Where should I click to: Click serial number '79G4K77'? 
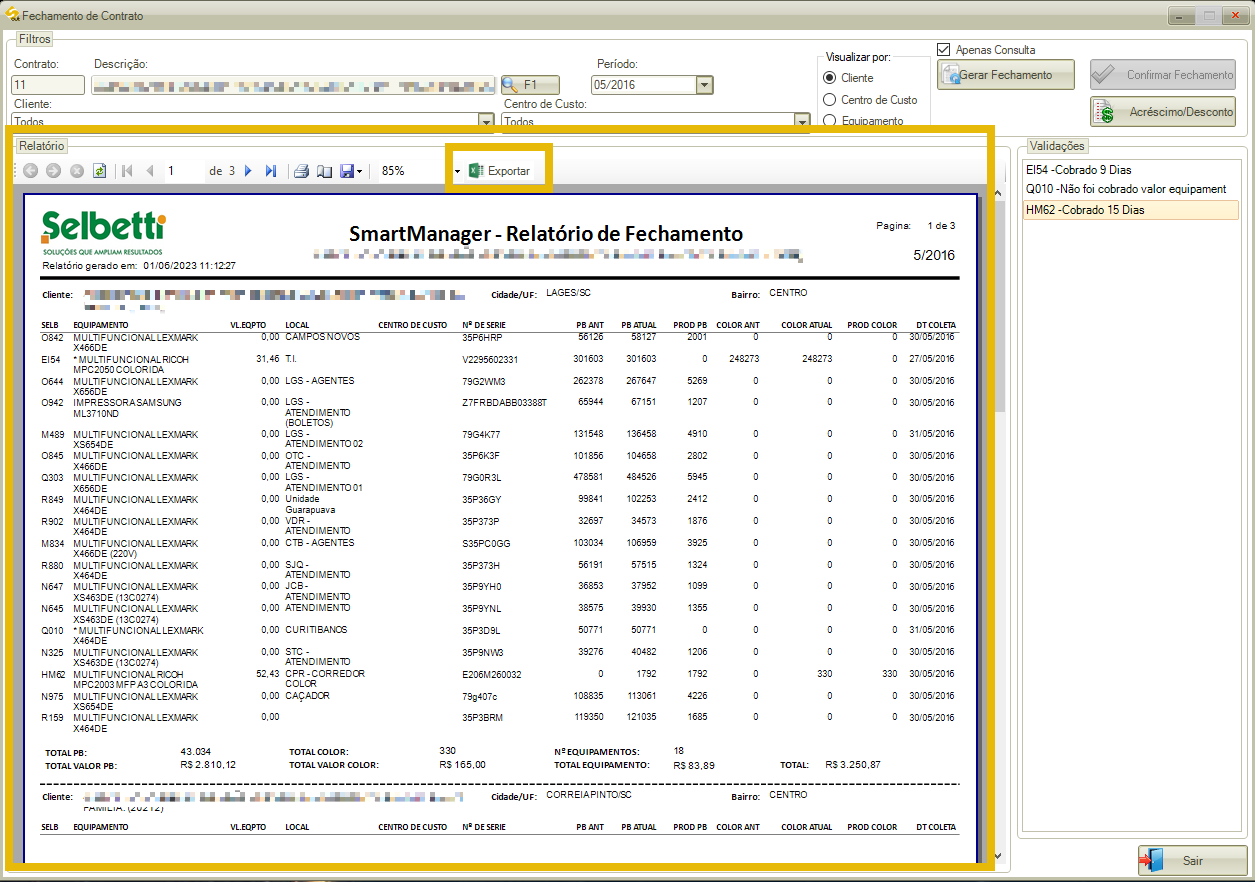[x=481, y=435]
